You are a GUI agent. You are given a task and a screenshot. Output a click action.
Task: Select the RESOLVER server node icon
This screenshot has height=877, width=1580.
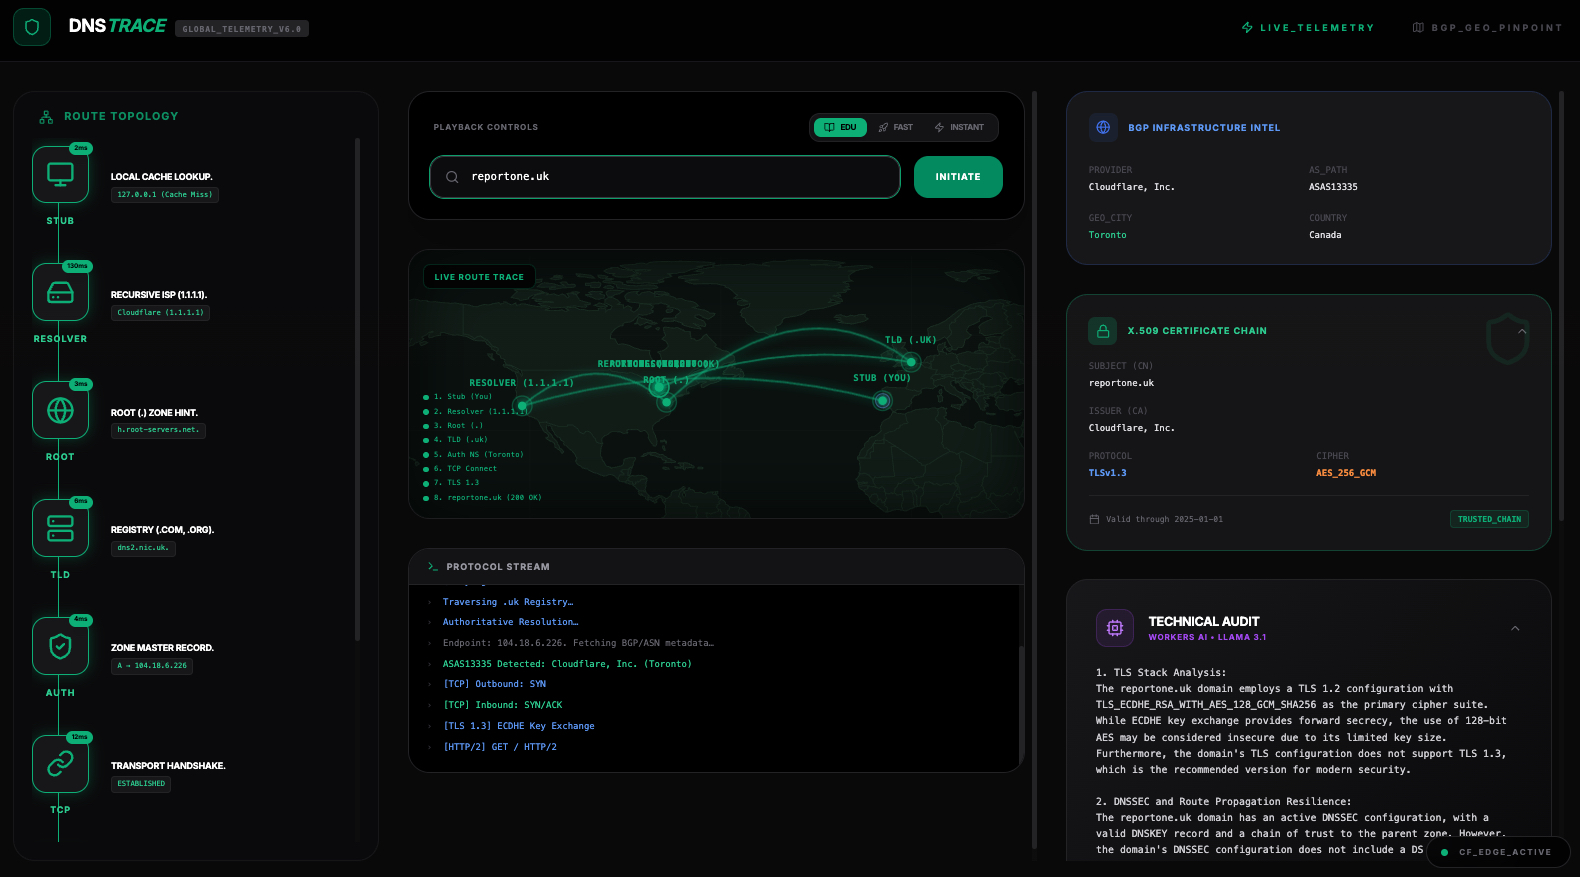[x=60, y=292]
